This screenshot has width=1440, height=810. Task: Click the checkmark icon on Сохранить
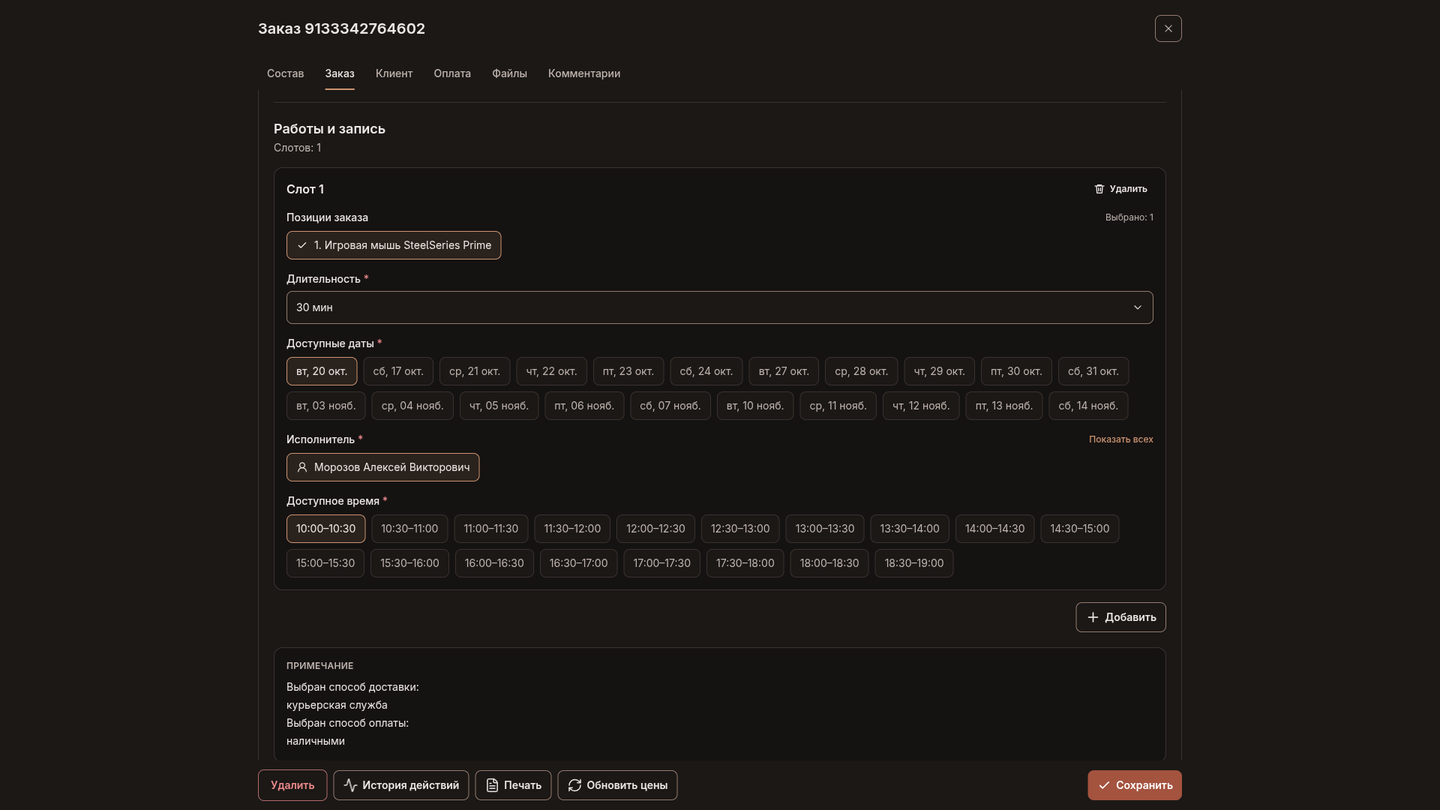(1104, 785)
